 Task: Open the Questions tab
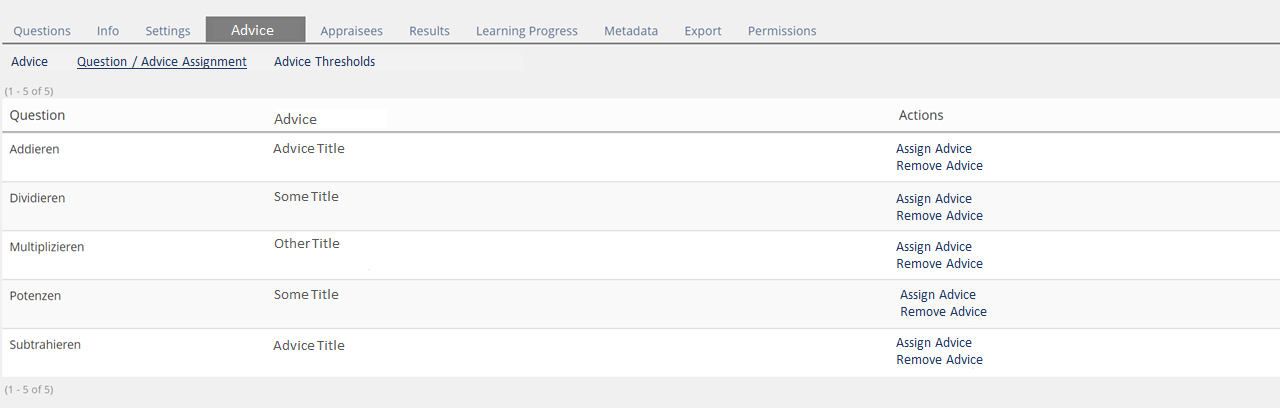click(x=42, y=31)
